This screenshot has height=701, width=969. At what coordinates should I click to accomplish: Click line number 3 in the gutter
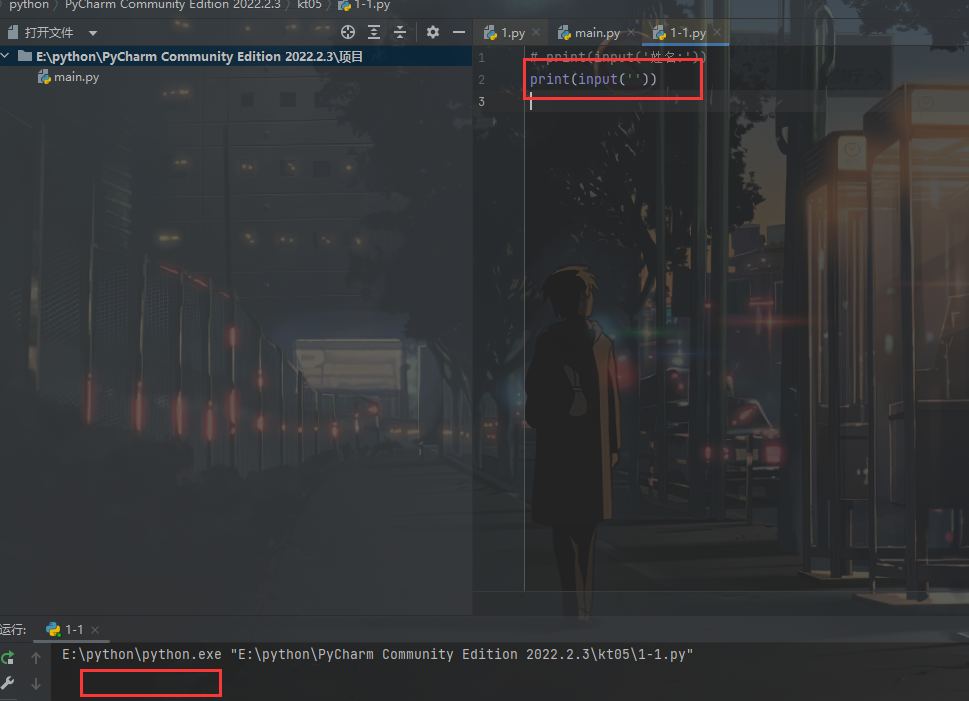point(481,101)
